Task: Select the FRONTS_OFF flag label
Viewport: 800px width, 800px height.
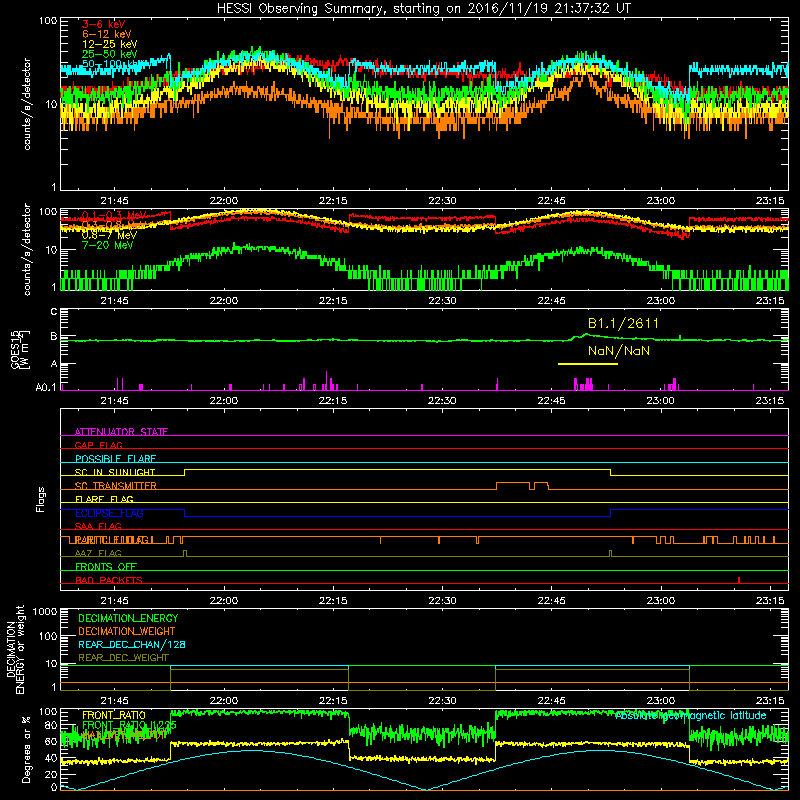Action: point(106,567)
